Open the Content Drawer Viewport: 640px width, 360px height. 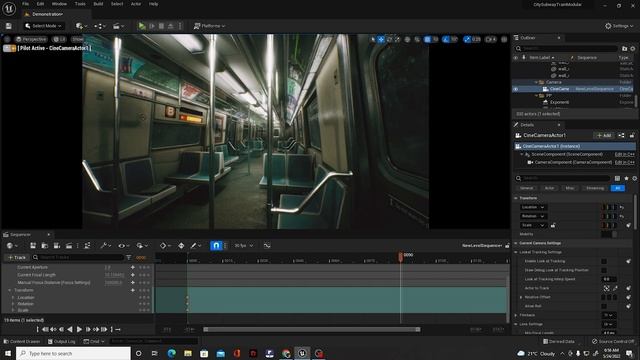click(x=22, y=341)
